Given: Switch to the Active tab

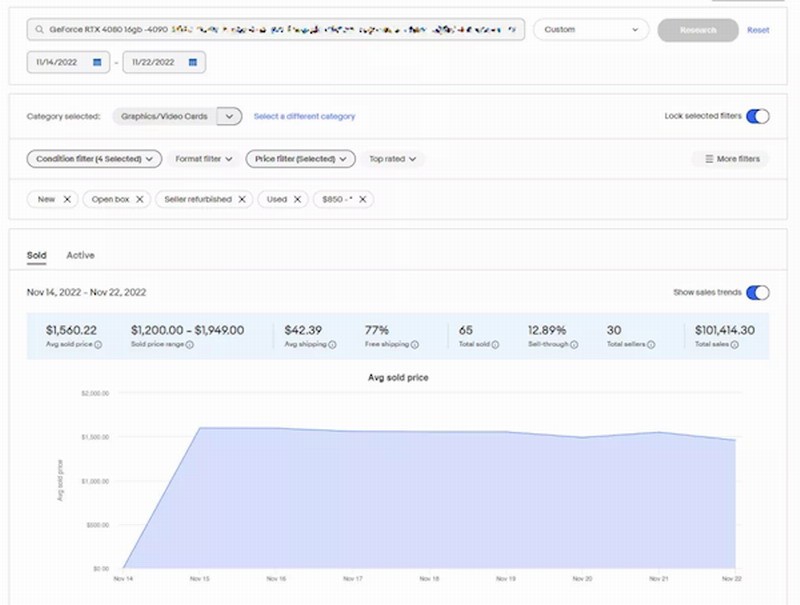Looking at the screenshot, I should 80,255.
